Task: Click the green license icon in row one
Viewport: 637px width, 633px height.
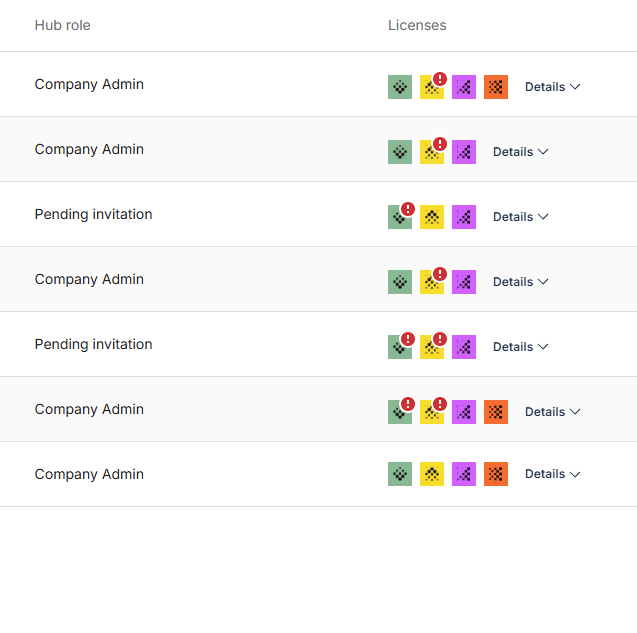Action: [x=400, y=87]
